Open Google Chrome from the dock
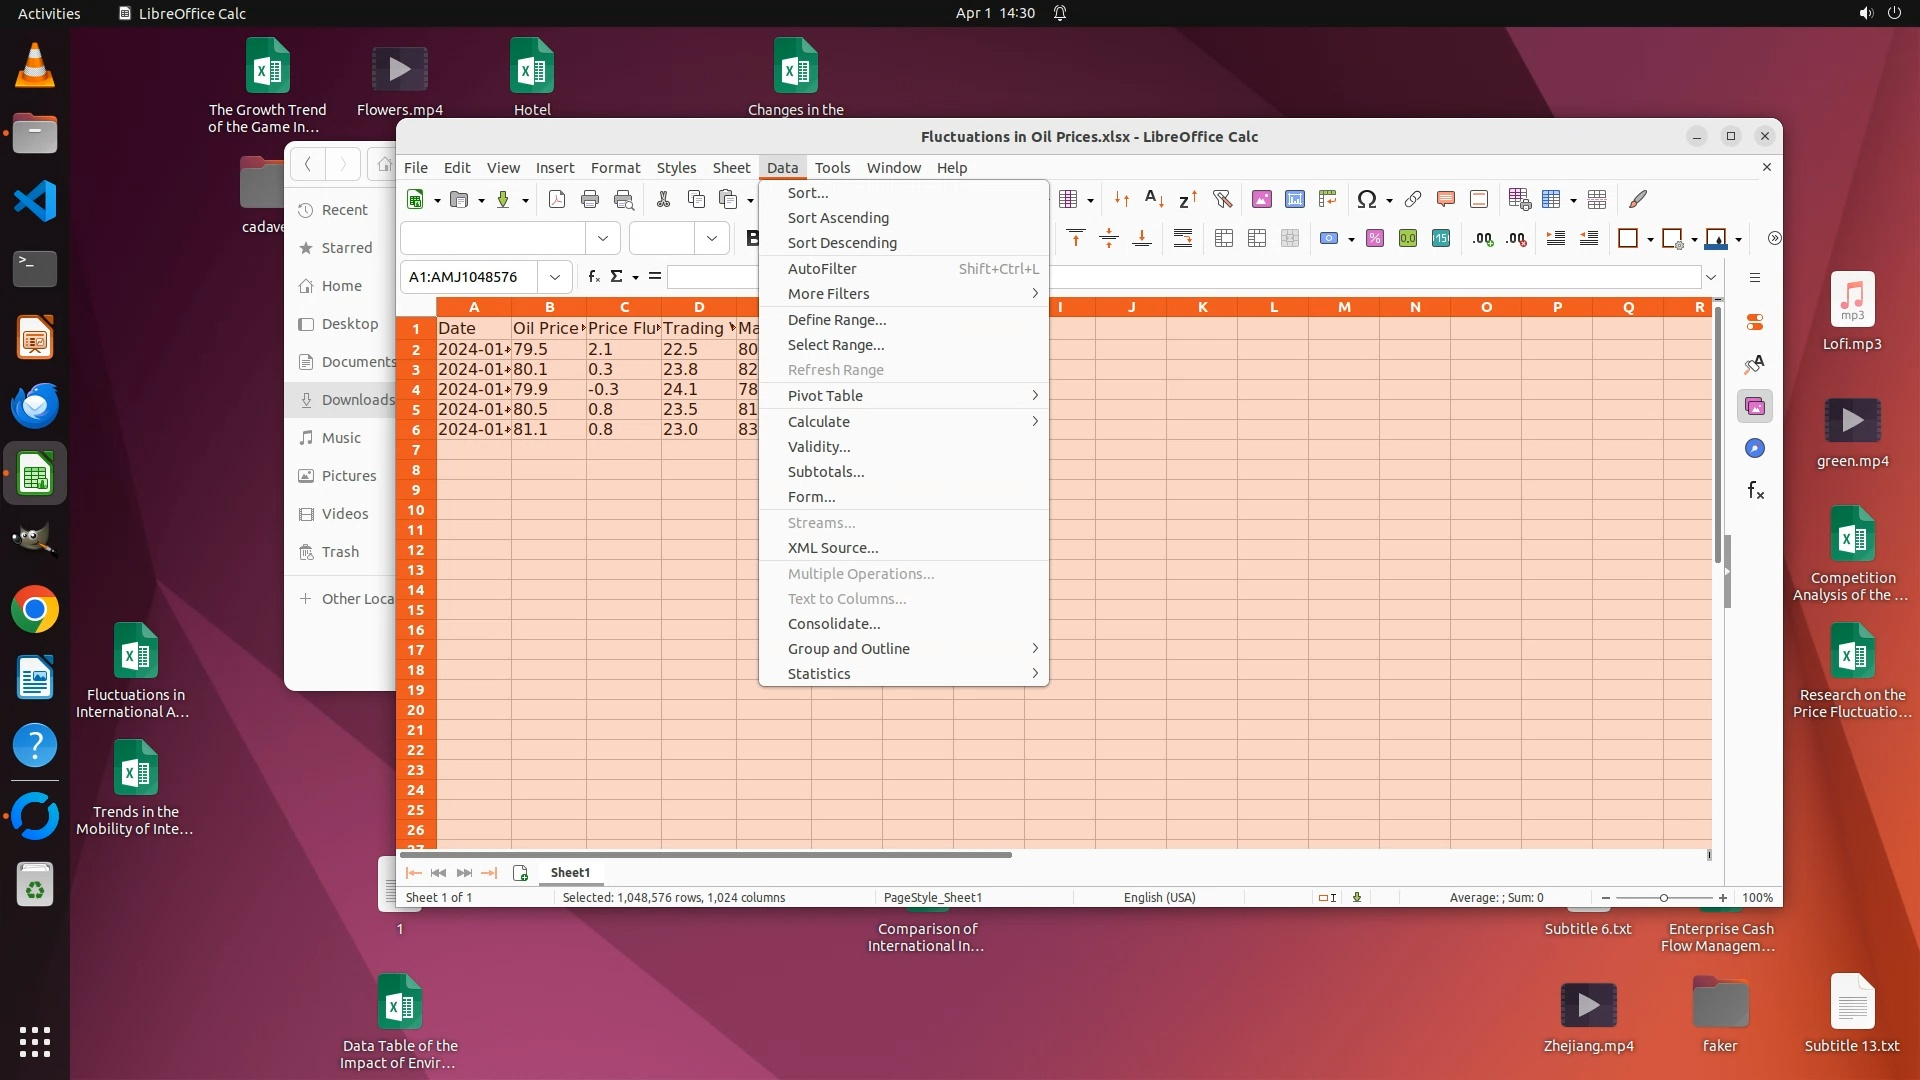 (35, 610)
